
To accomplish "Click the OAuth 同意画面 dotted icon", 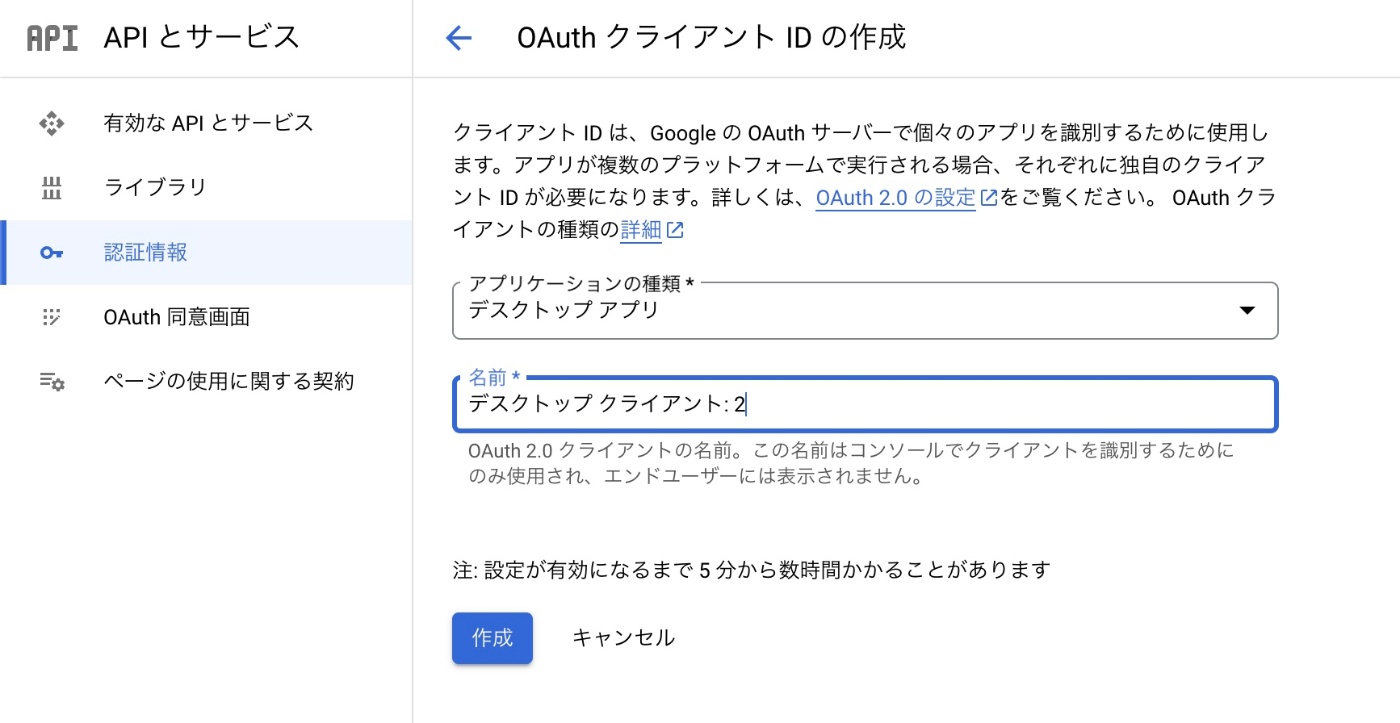I will (51, 317).
